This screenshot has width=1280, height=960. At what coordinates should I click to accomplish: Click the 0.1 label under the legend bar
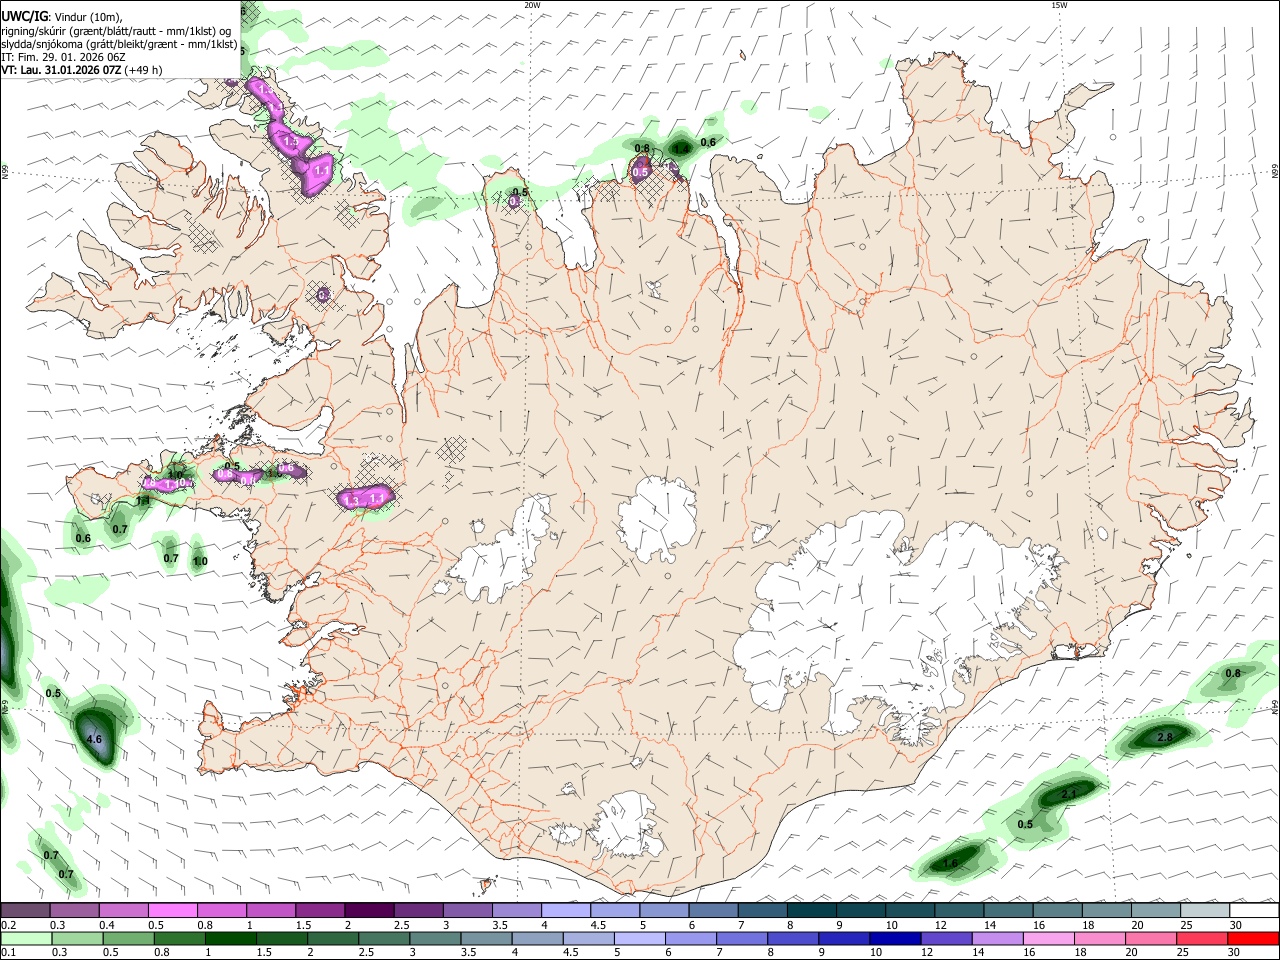(x=9, y=953)
